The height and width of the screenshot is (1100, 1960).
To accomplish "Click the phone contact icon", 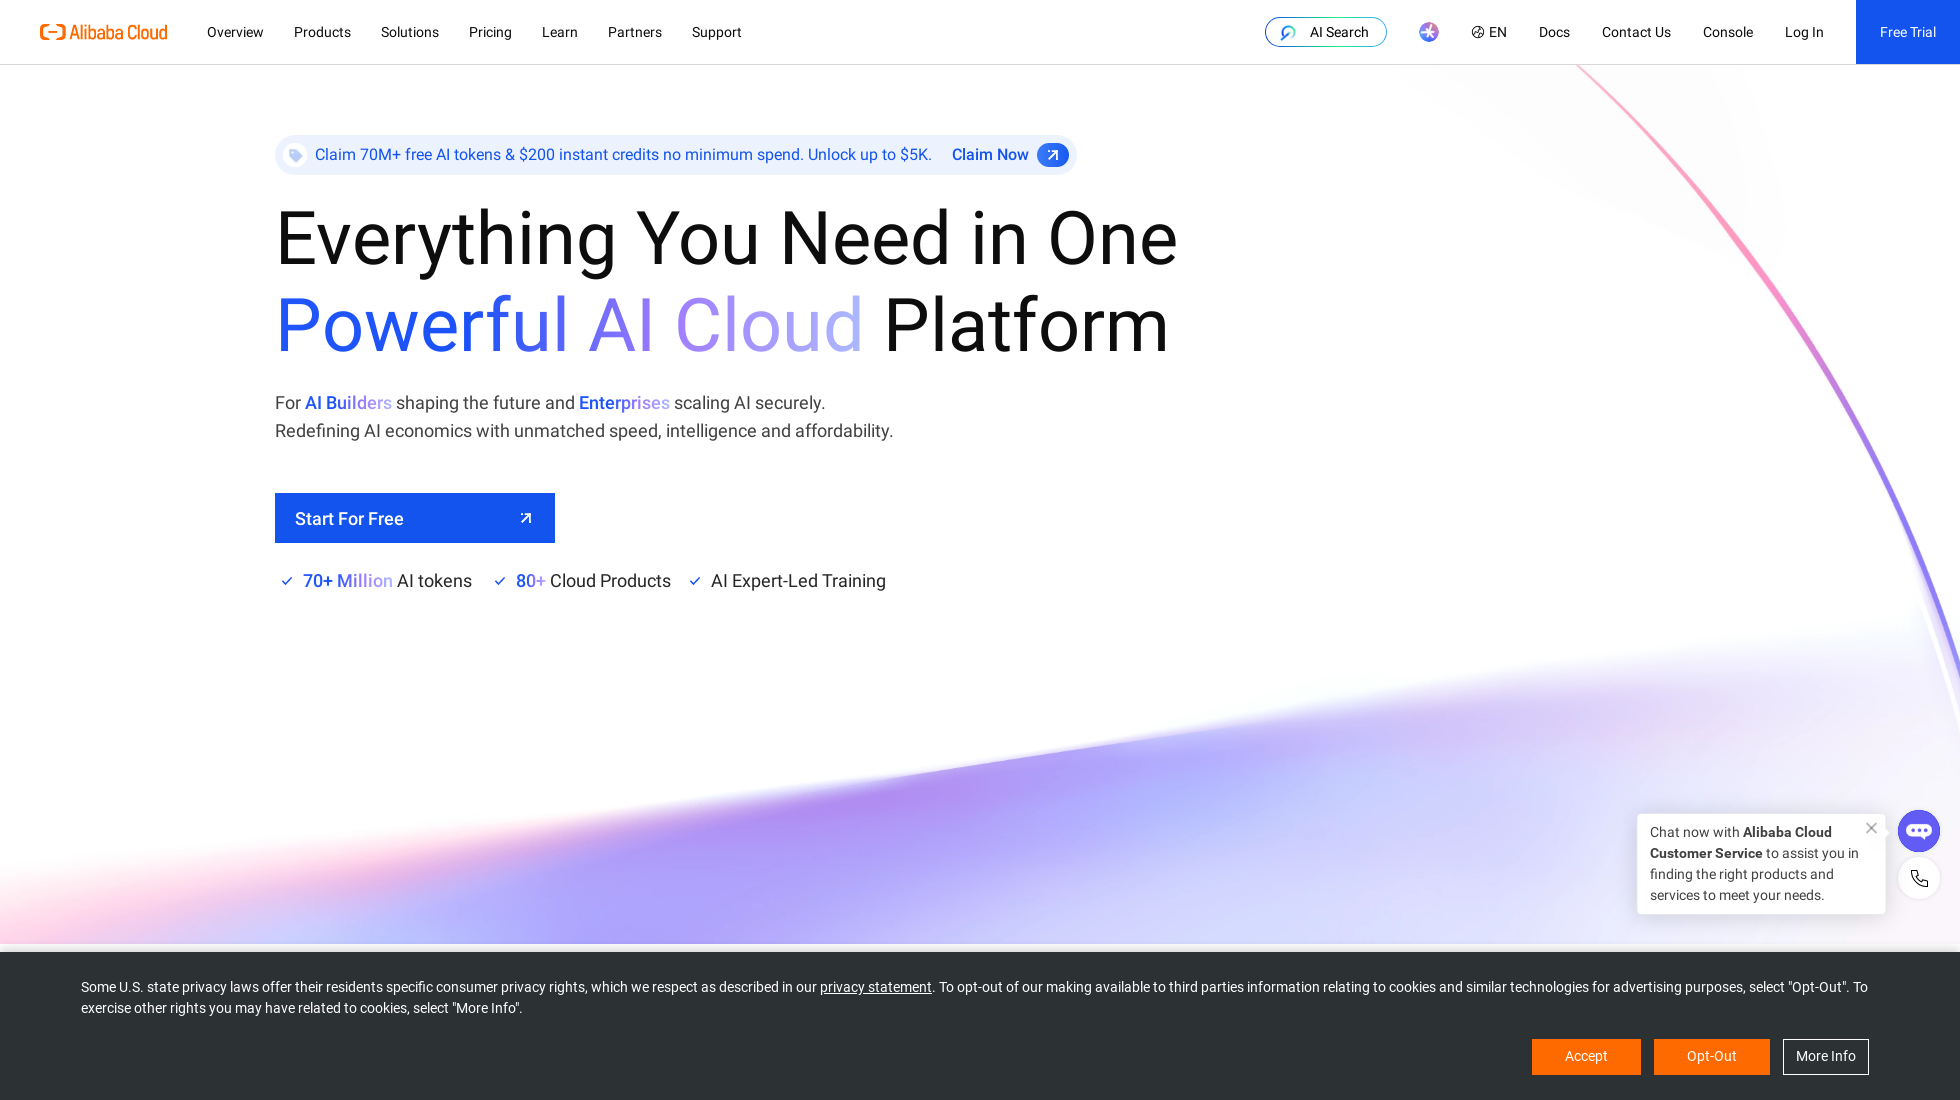I will pos(1918,878).
